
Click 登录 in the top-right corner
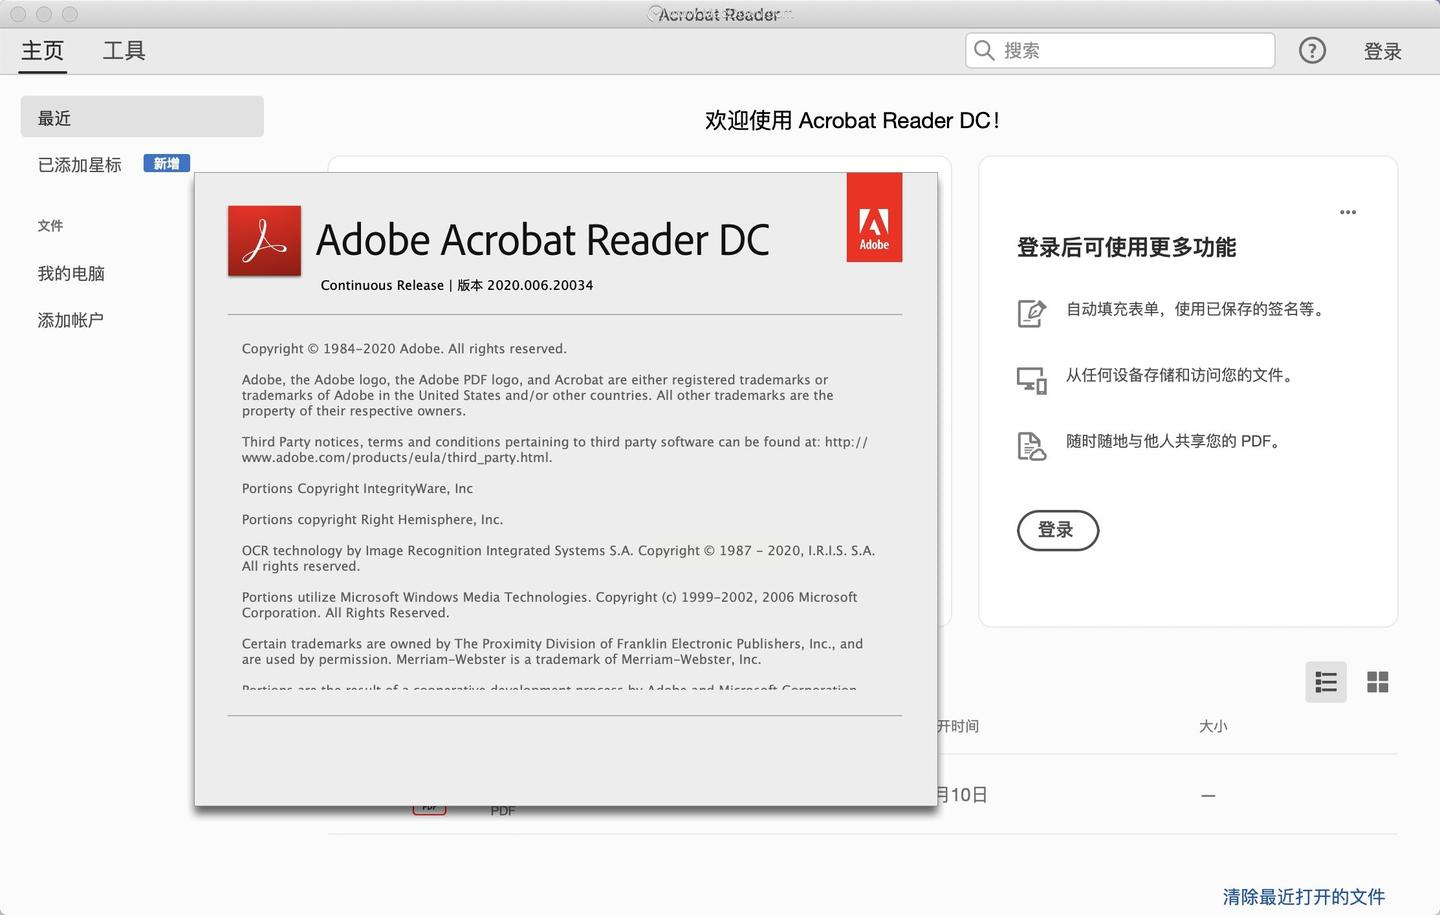[1383, 51]
